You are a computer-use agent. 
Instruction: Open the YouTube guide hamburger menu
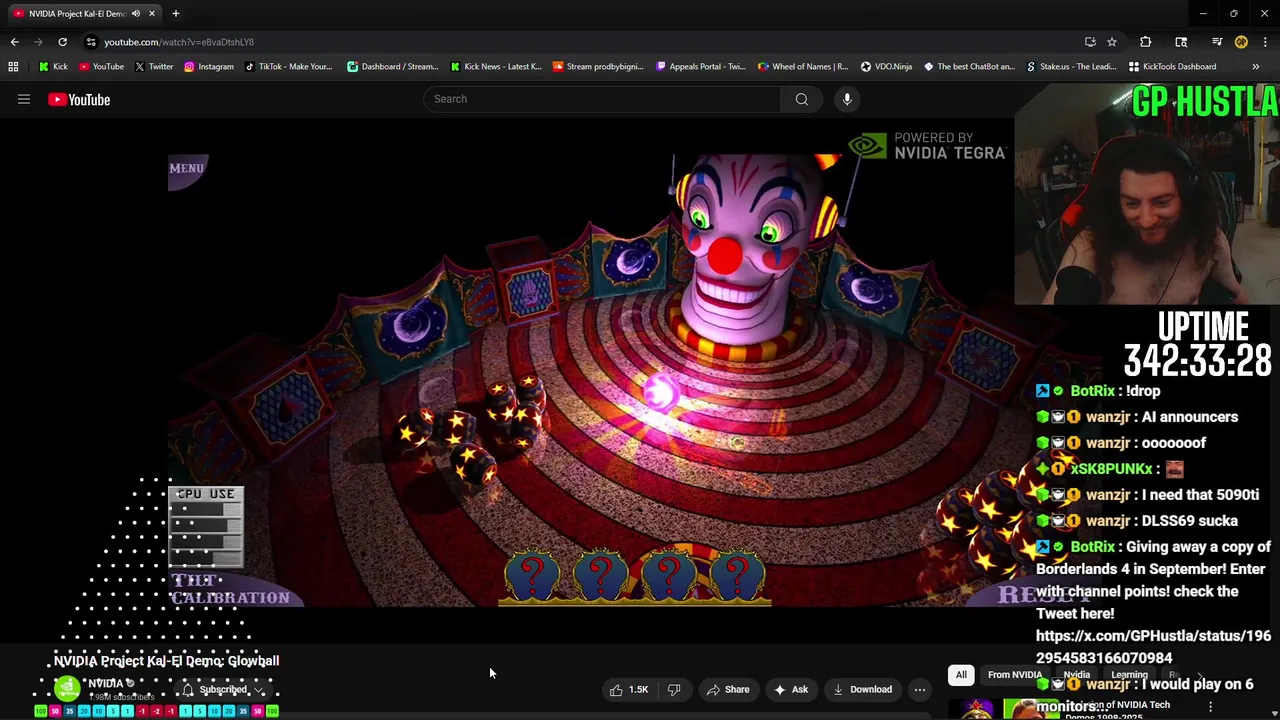[24, 99]
